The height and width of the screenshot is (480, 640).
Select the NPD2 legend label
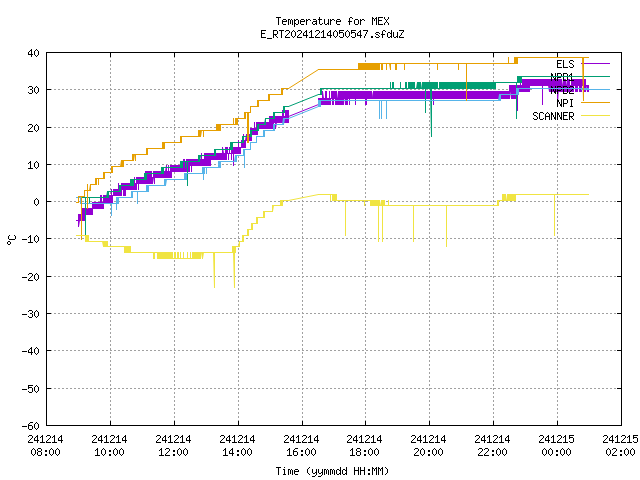562,90
